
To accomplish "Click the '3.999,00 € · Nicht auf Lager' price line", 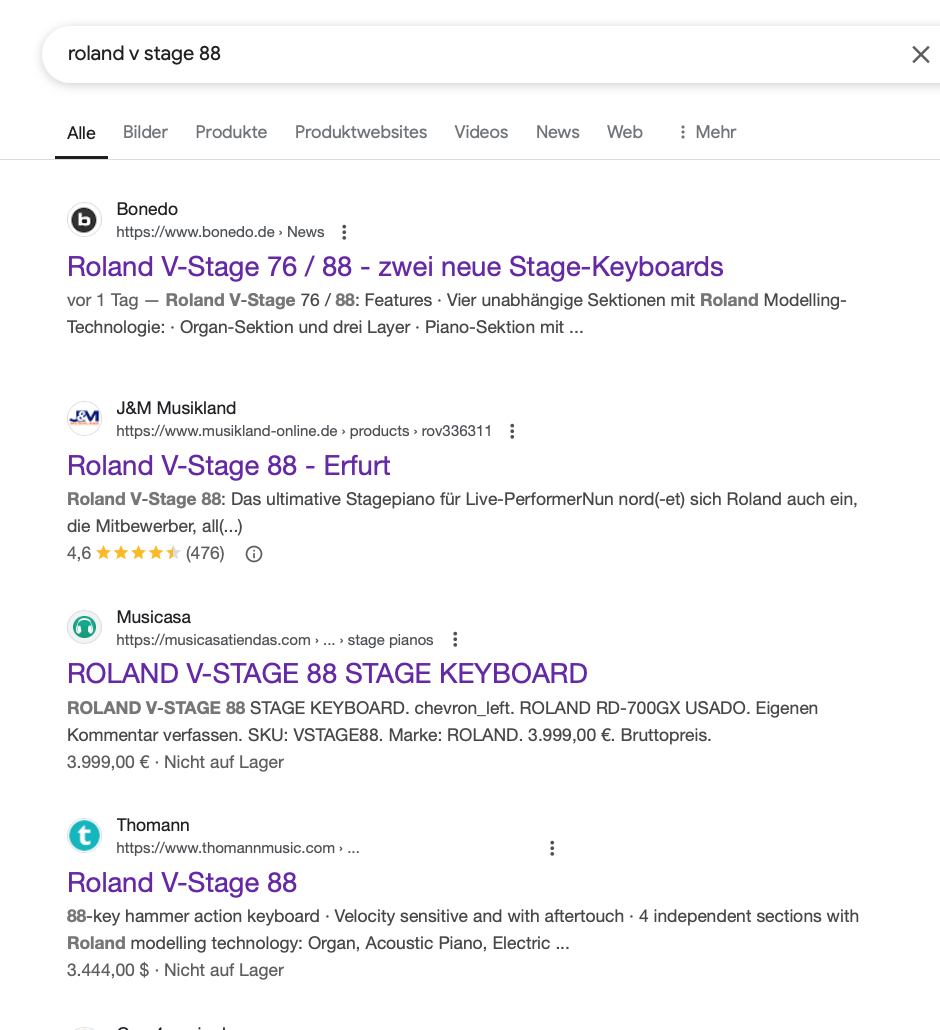I will click(x=175, y=762).
